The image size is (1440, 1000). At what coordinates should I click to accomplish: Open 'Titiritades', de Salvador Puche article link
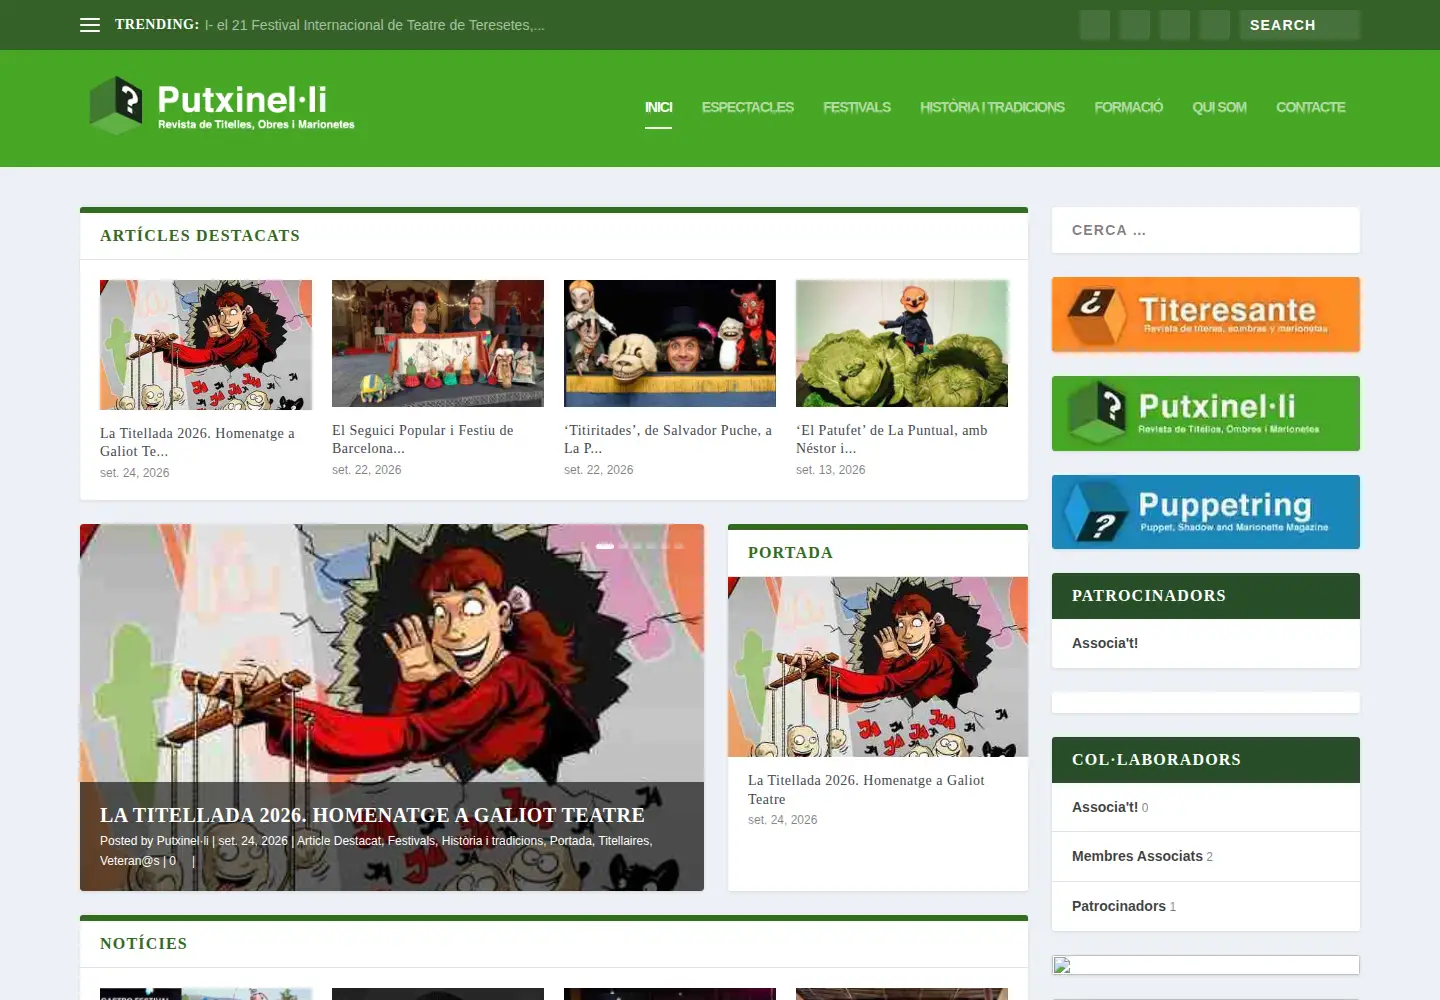click(668, 439)
